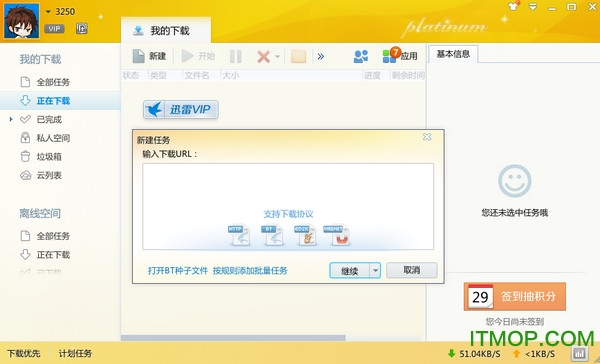The image size is (600, 364).
Task: Click the upload speed <1KB/S indicator
Action: pyautogui.click(x=534, y=354)
